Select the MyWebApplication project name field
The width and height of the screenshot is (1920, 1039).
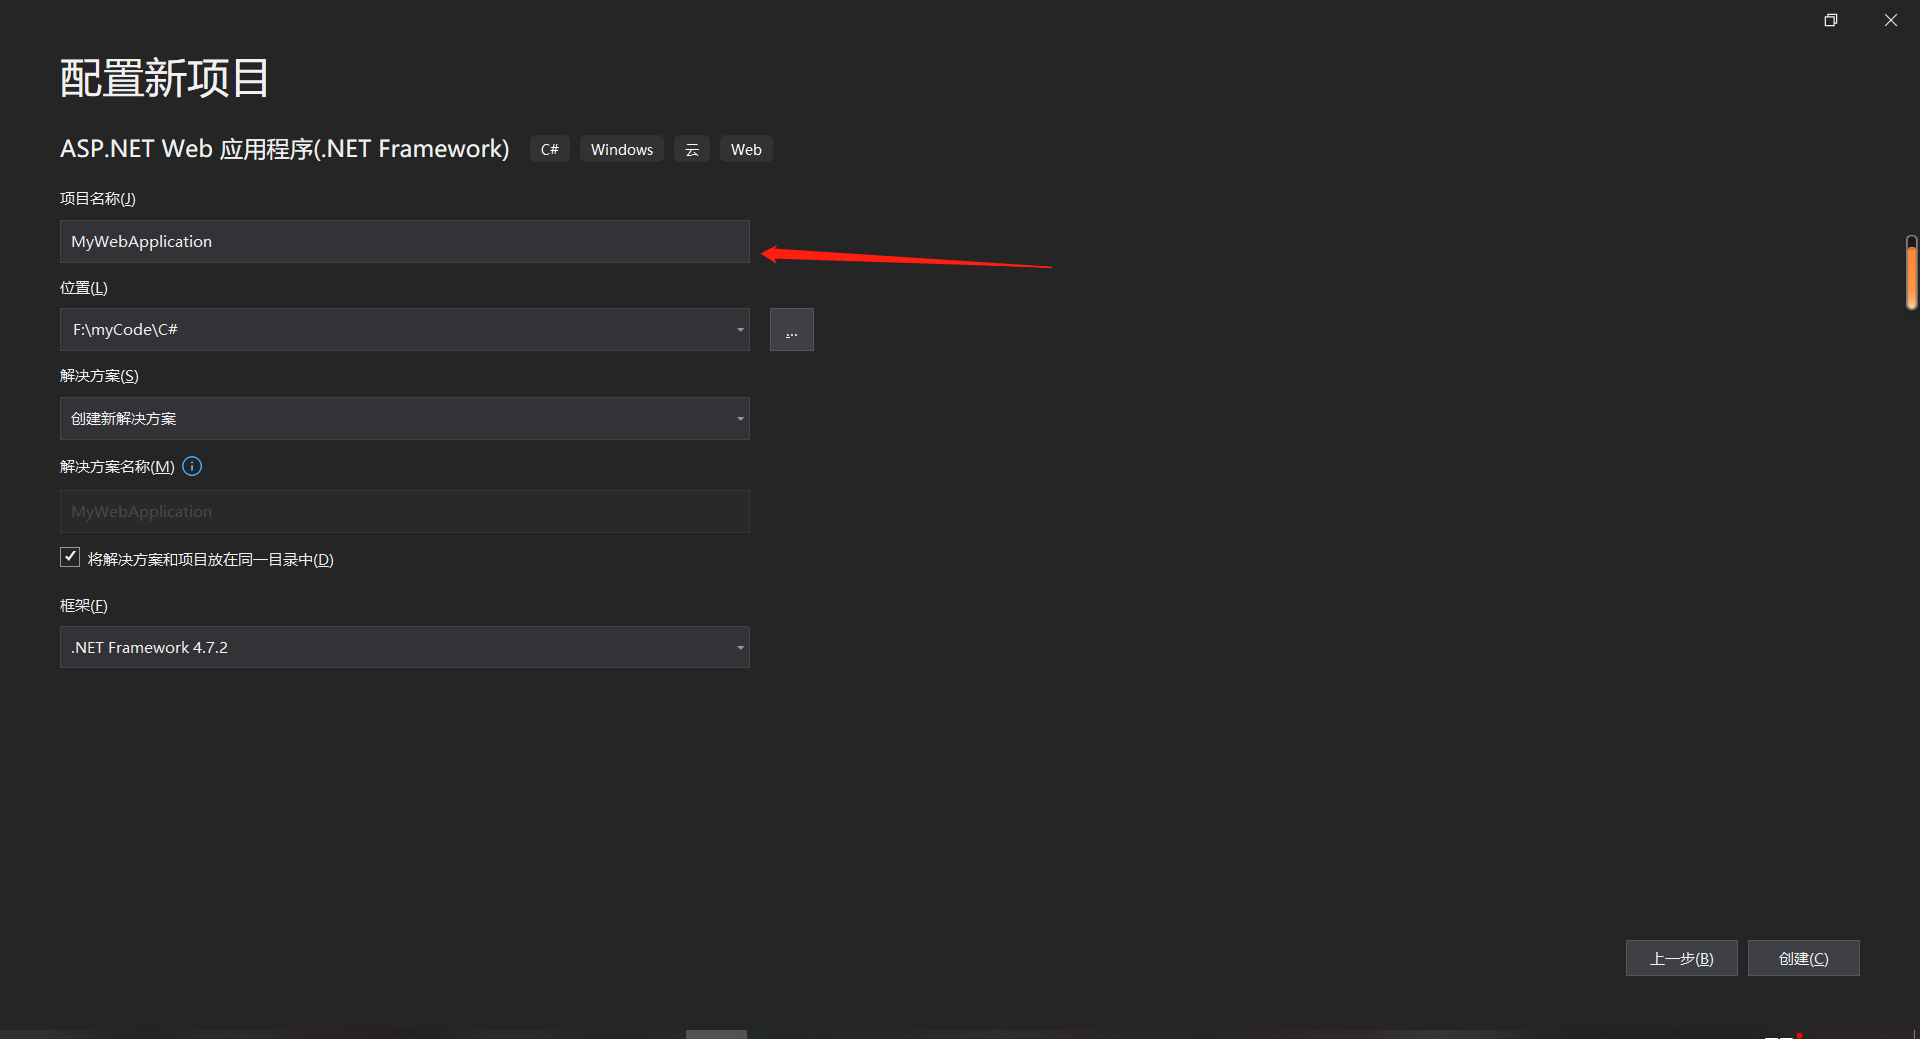[404, 241]
